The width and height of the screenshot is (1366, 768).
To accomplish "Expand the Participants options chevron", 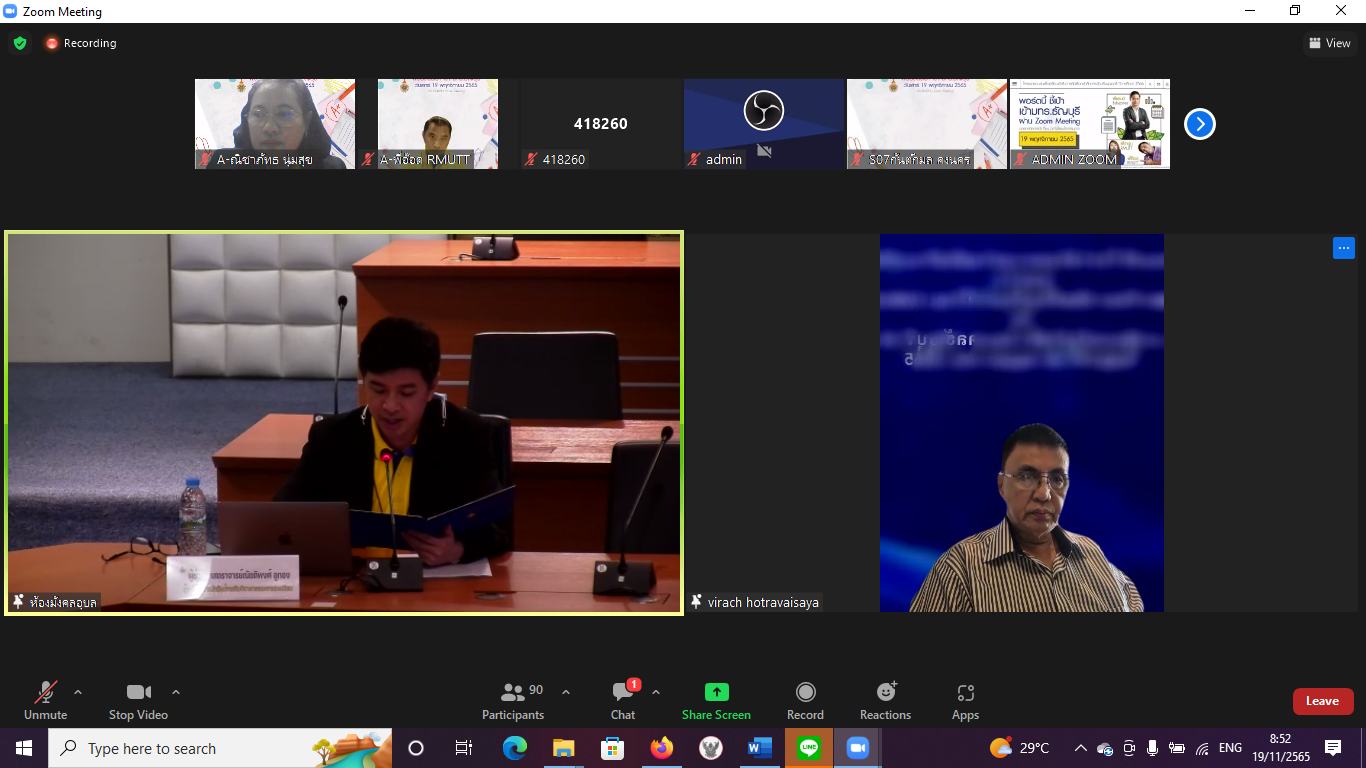I will [566, 692].
